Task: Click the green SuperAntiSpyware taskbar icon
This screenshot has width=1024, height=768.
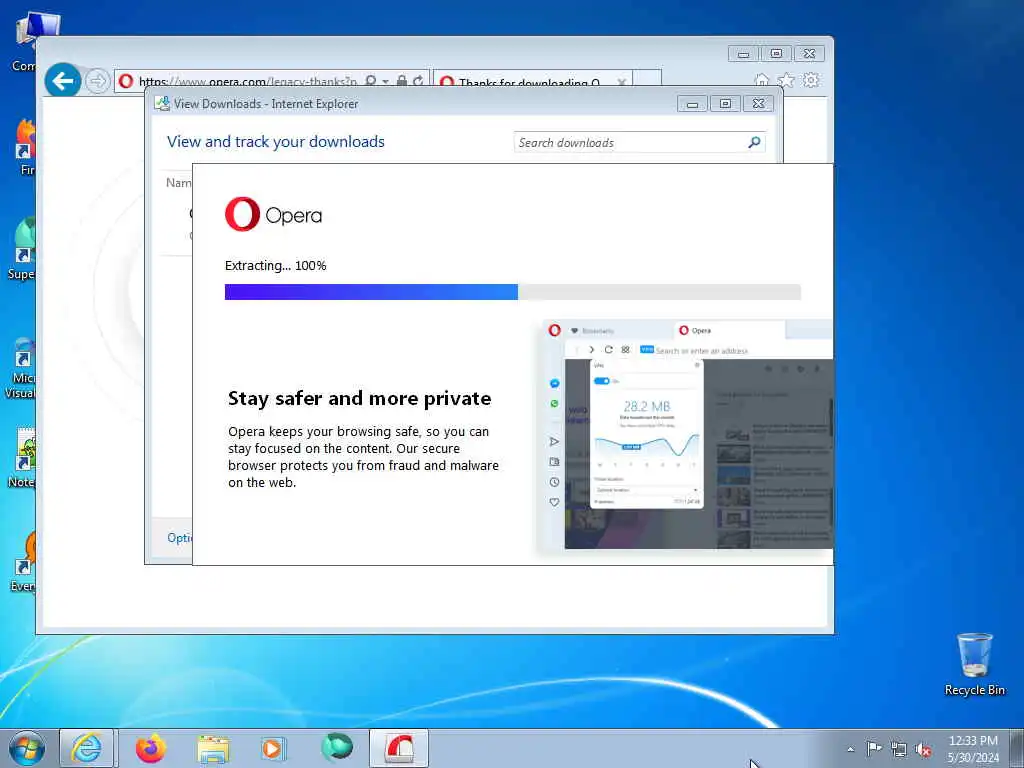Action: (337, 748)
